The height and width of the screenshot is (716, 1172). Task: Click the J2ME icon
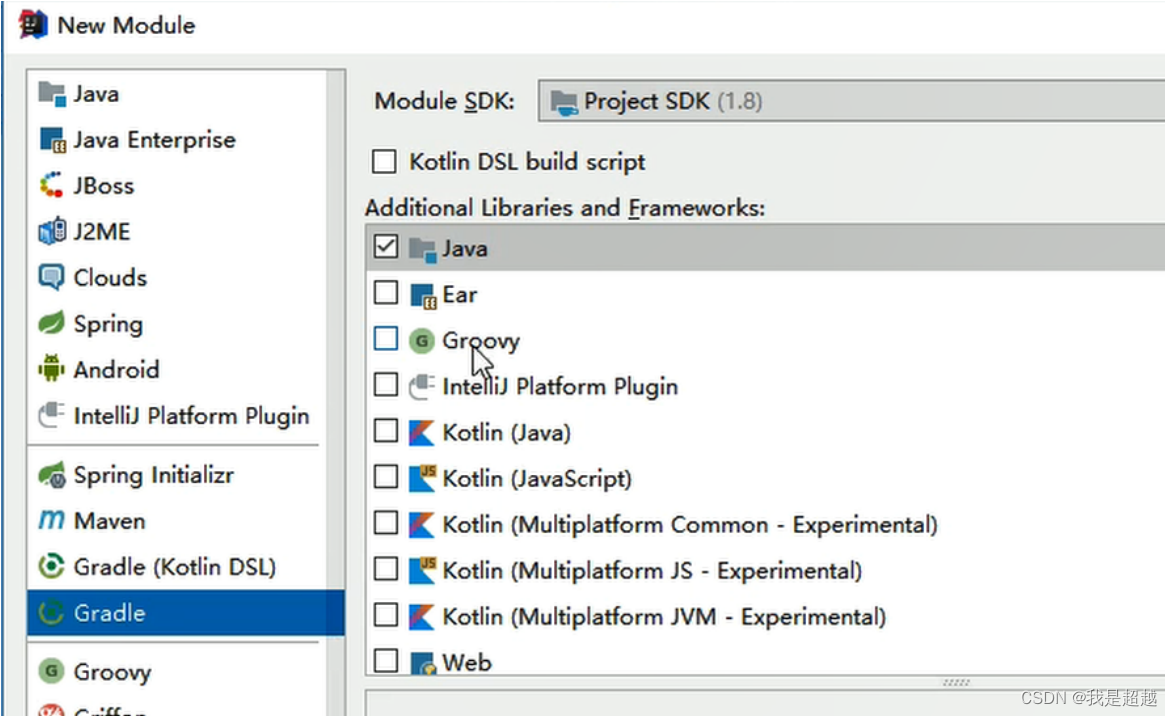click(53, 231)
